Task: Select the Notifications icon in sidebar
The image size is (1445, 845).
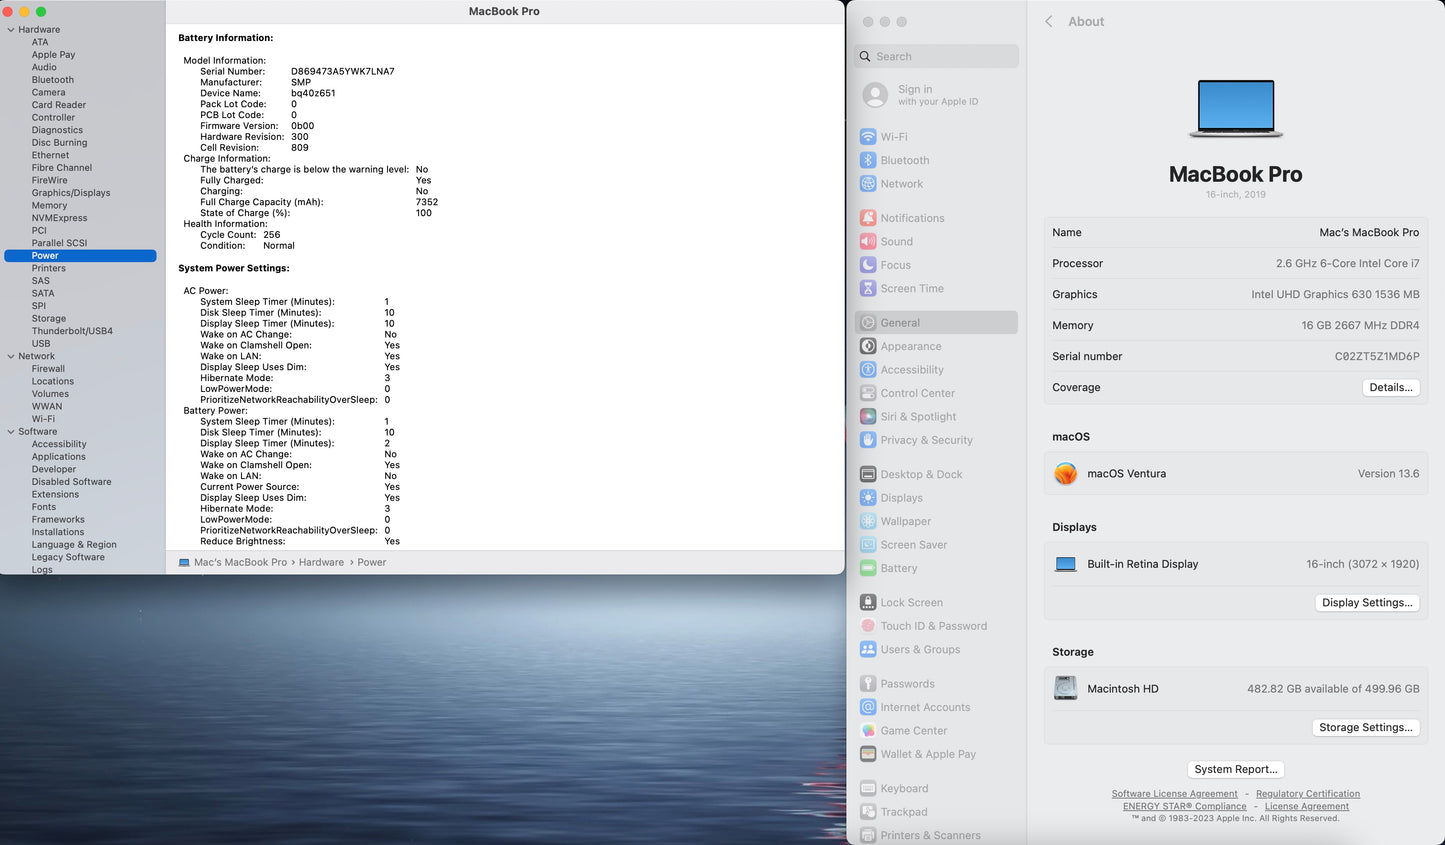Action: pos(868,218)
